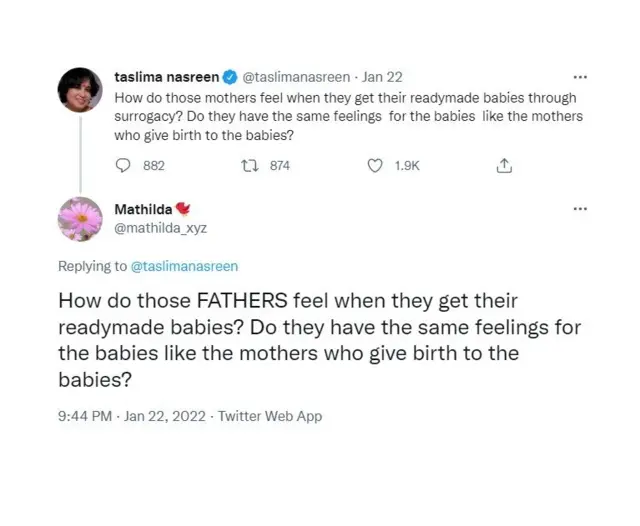Follow the @taslimanasreen mention after Replying to

tap(185, 266)
